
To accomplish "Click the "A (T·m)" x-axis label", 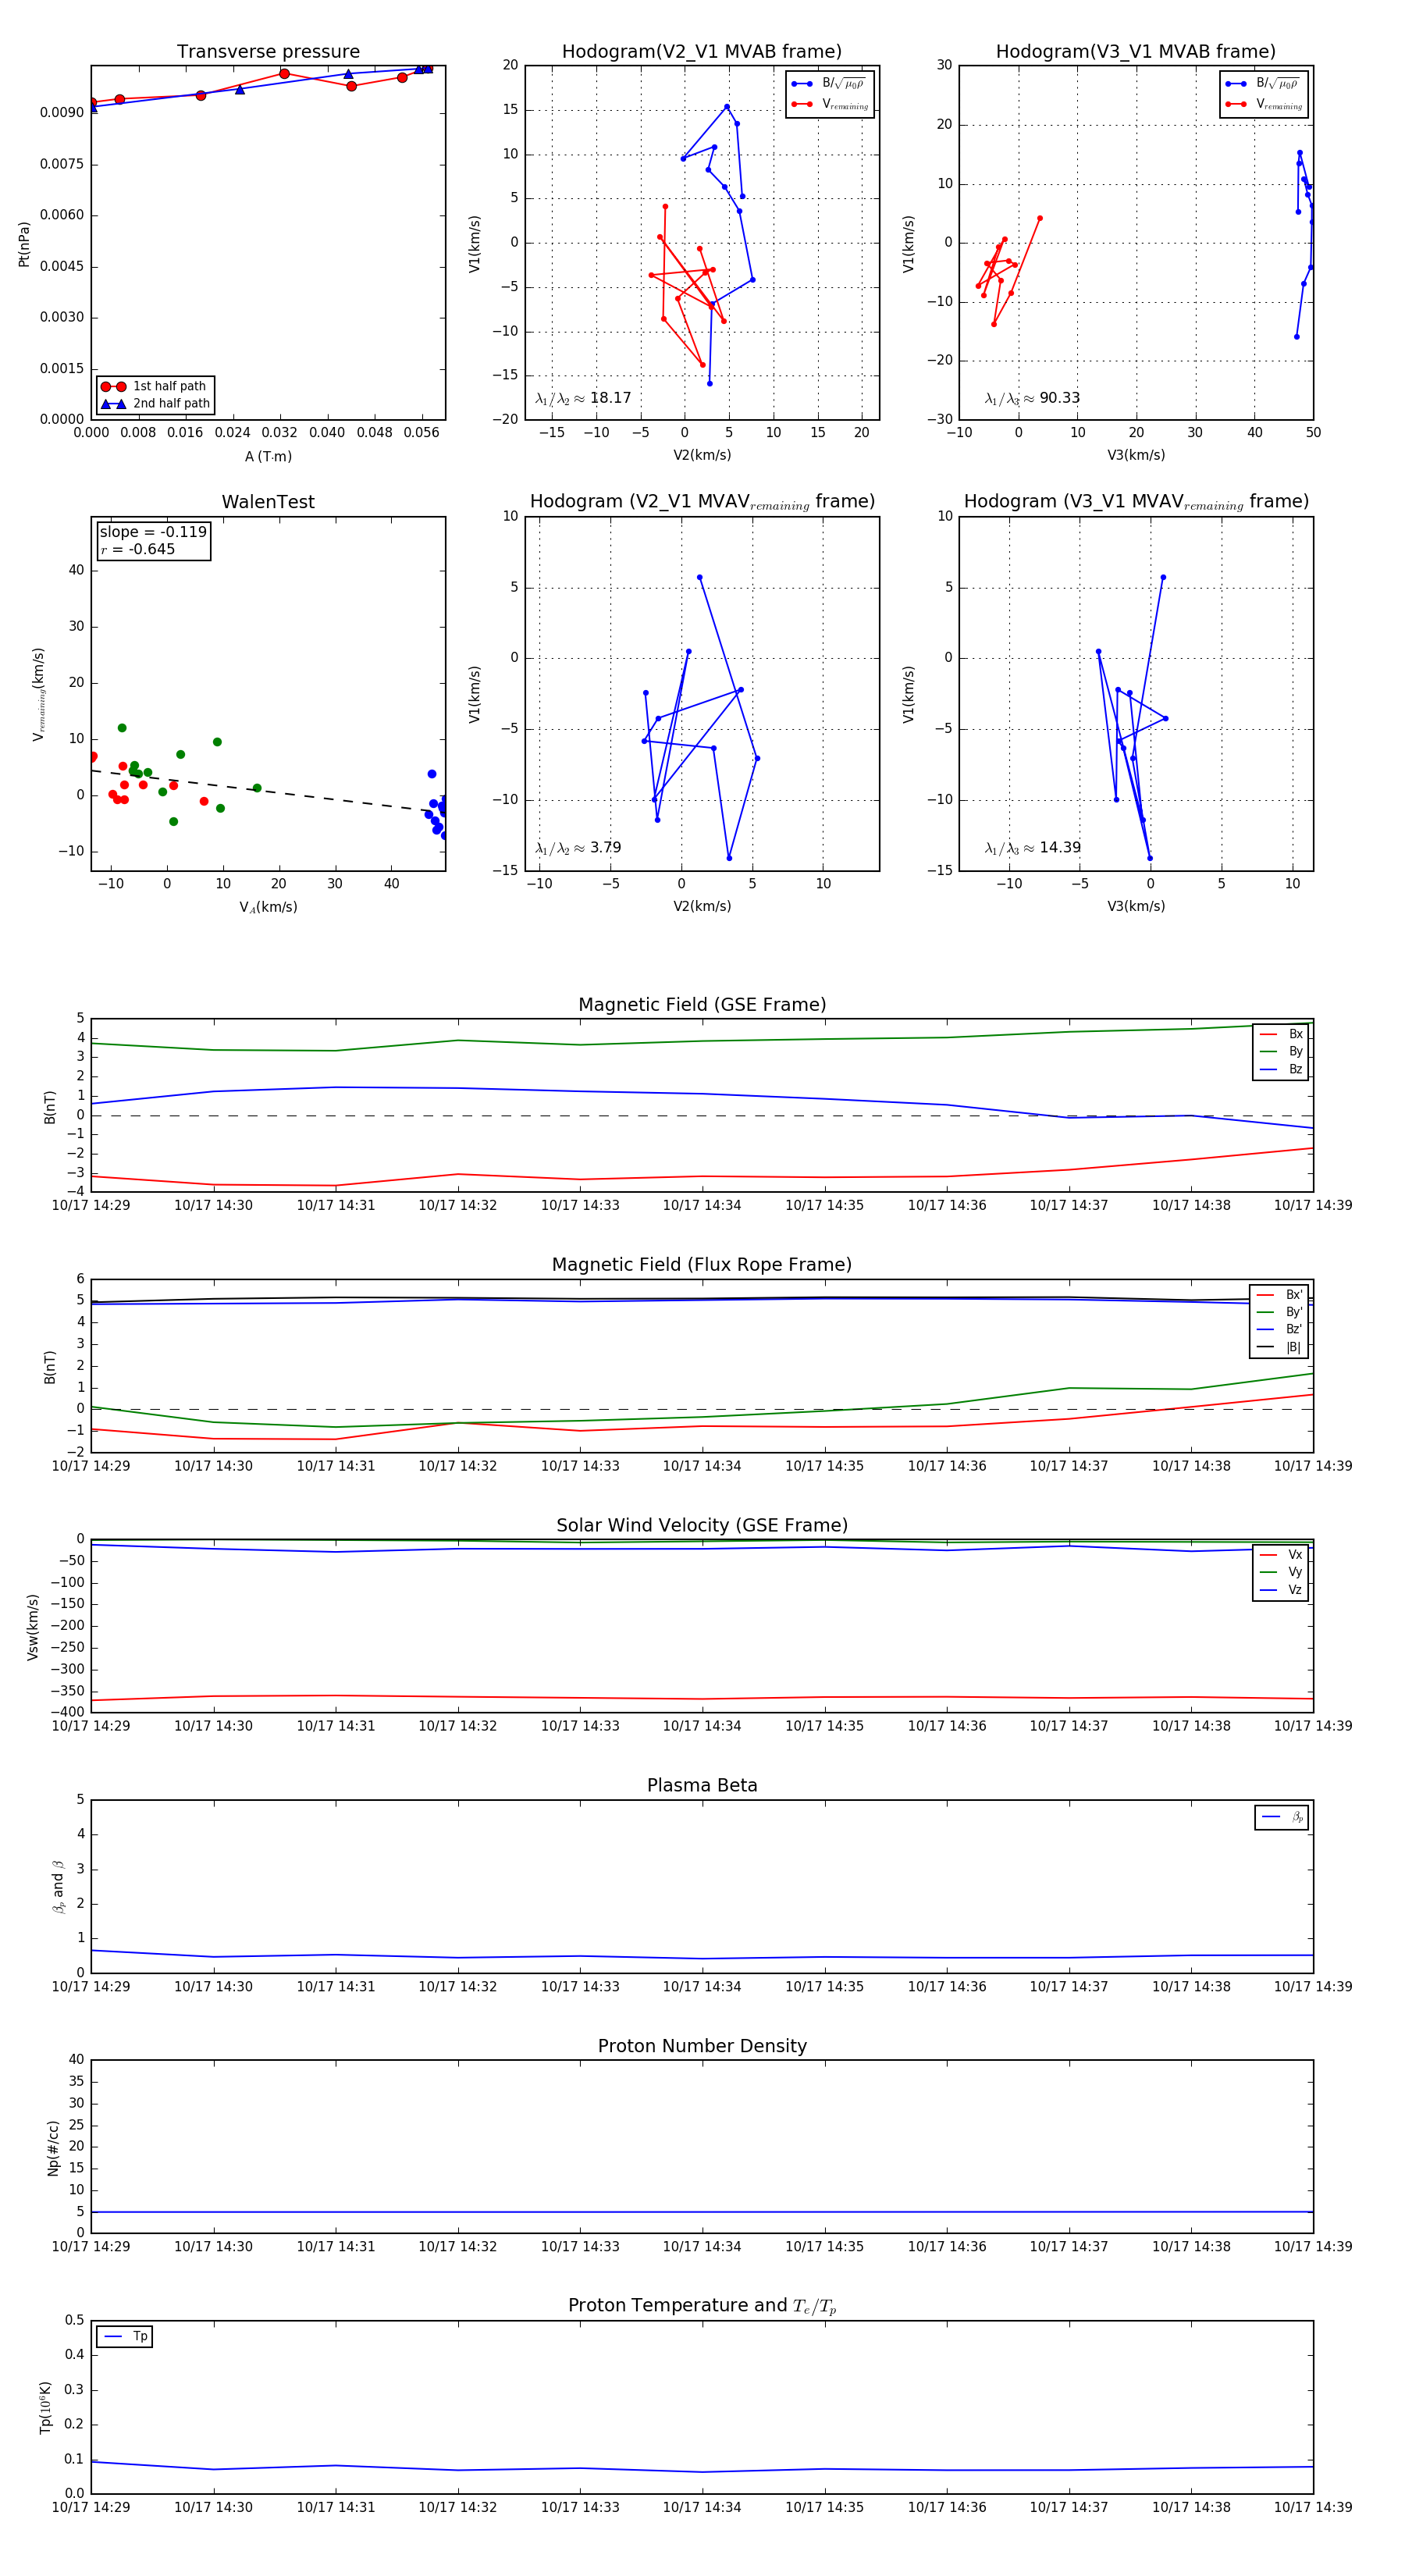I will pos(268,457).
